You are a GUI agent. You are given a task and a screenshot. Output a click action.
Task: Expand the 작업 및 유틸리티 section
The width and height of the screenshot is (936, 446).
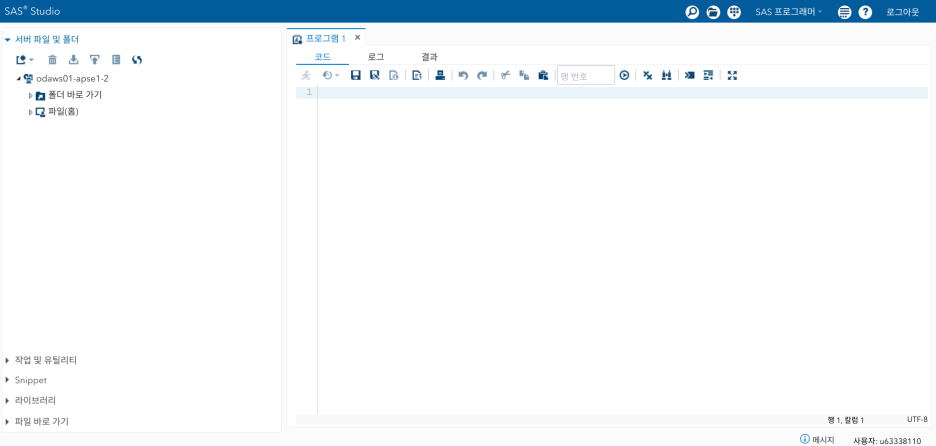[x=7, y=360]
